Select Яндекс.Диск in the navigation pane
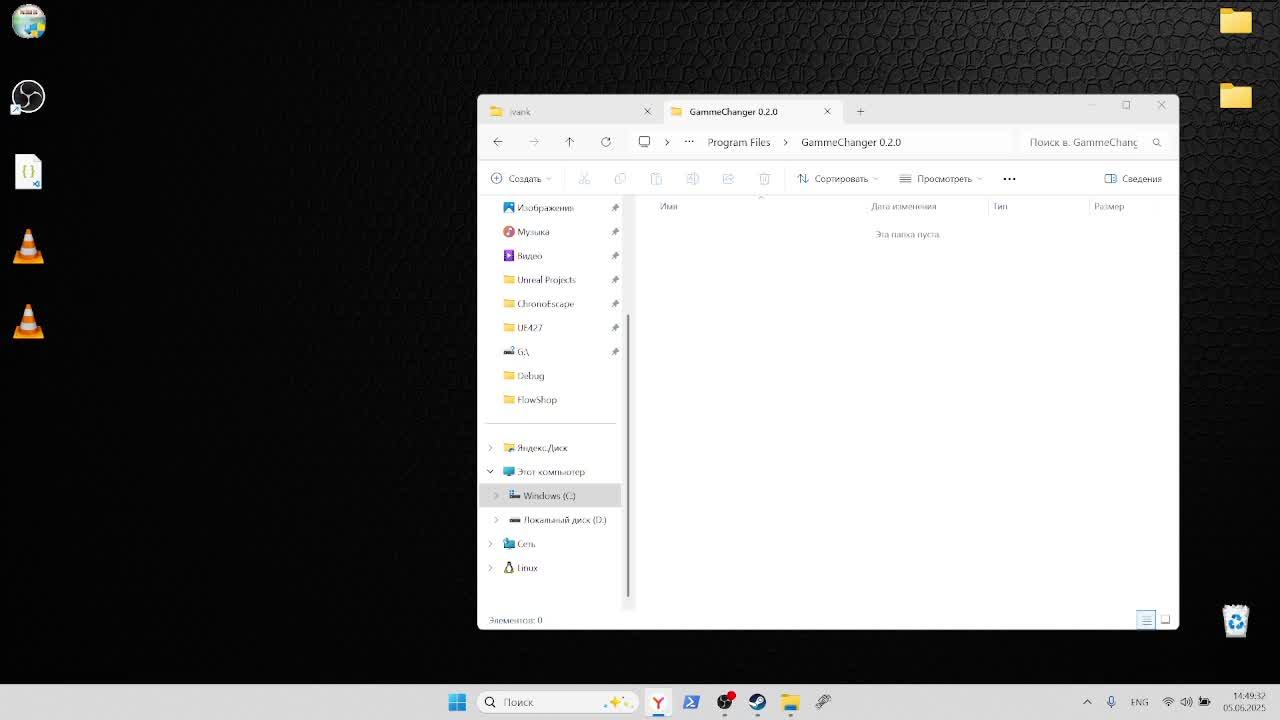The width and height of the screenshot is (1280, 720). (542, 448)
